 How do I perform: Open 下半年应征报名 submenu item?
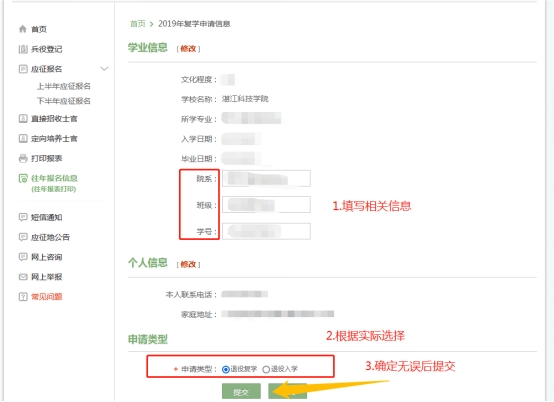[64, 101]
